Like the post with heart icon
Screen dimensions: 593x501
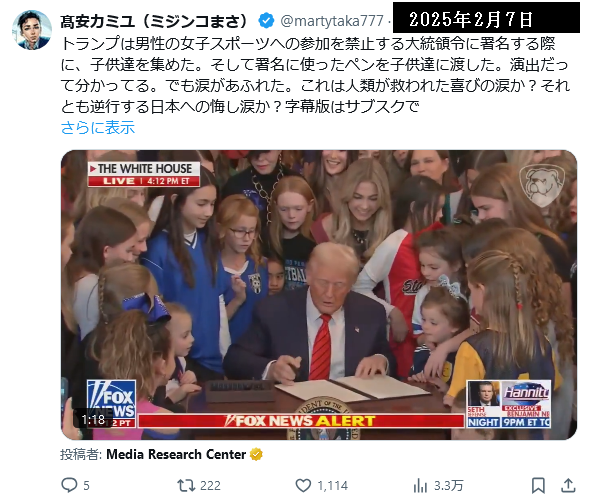click(303, 485)
